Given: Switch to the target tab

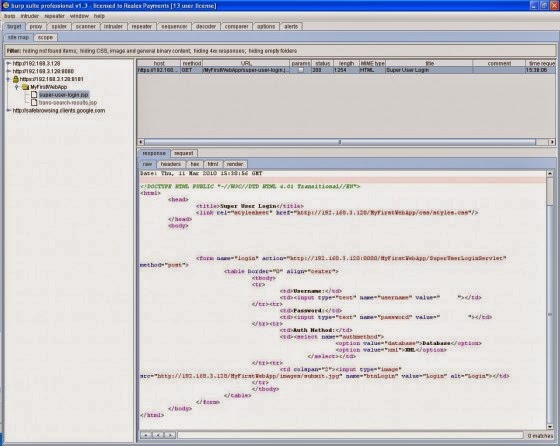Looking at the screenshot, I should [x=14, y=26].
